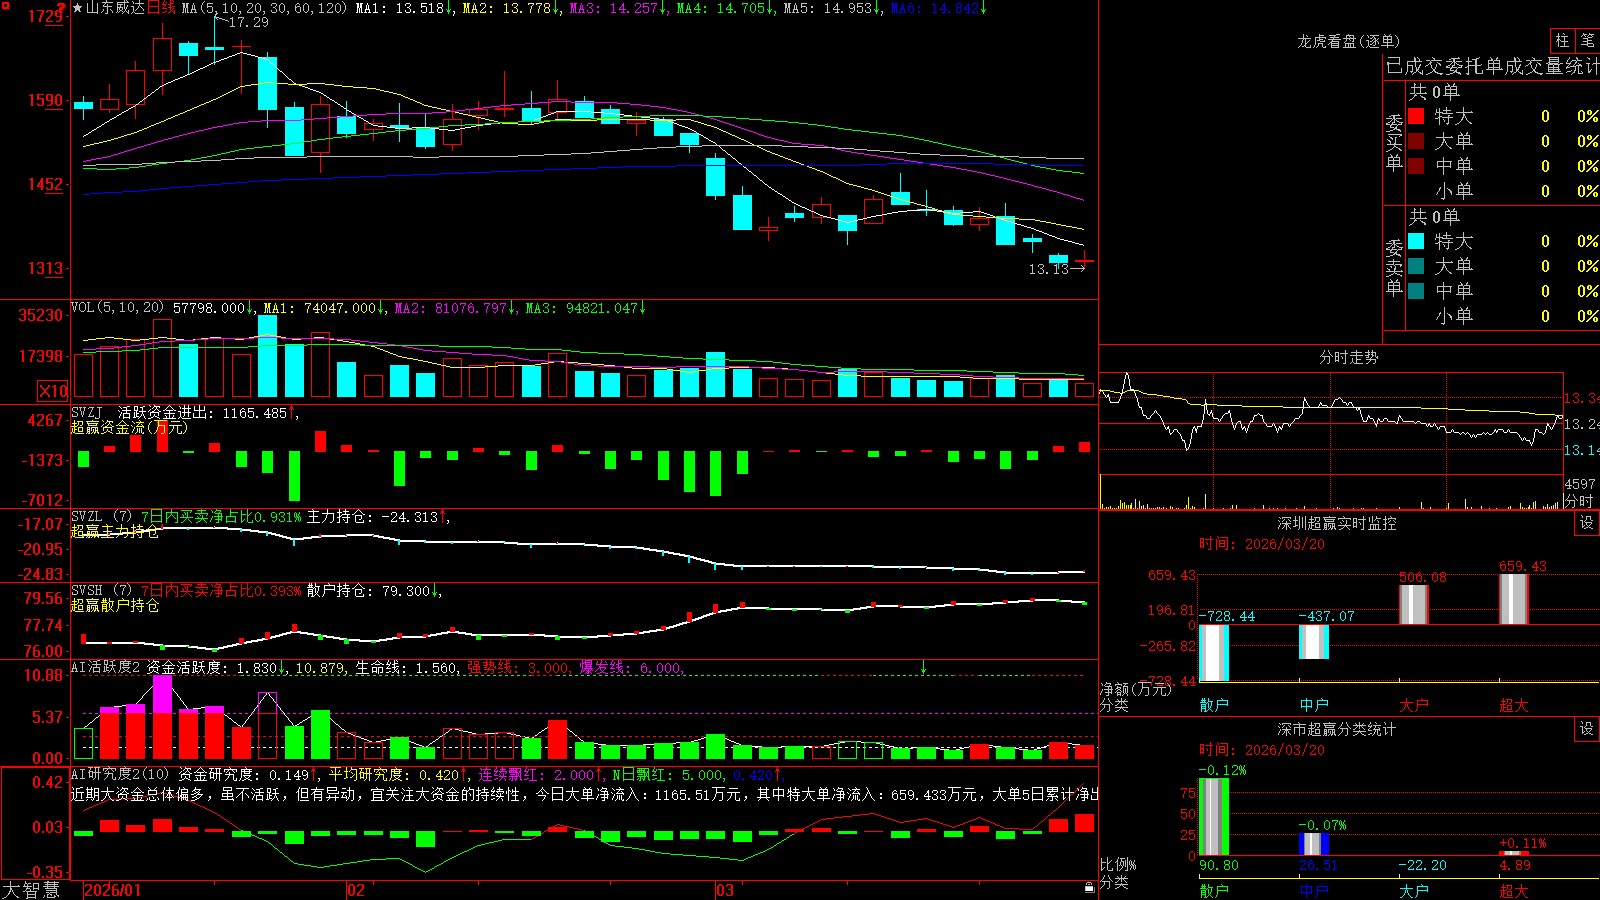Click the MA(5,10,20,30,60,120) indicator label
This screenshot has width=1600, height=900.
tap(264, 8)
